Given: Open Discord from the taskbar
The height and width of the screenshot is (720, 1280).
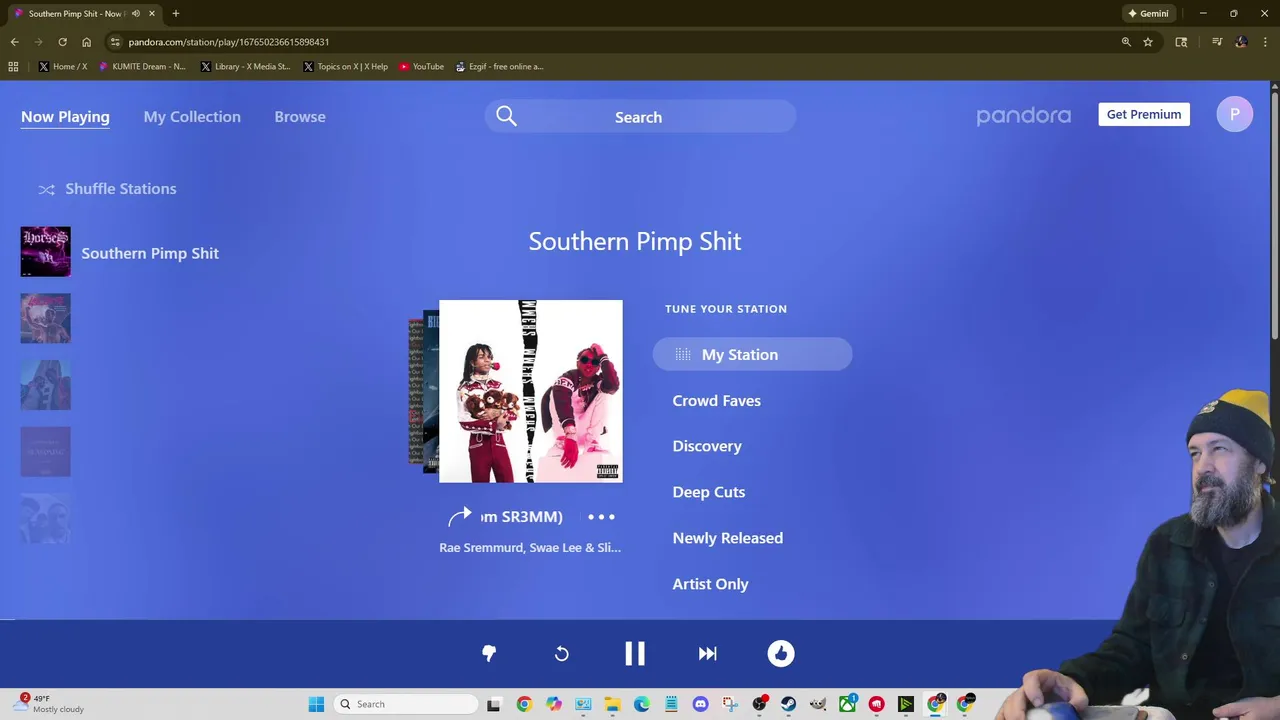Looking at the screenshot, I should click(x=700, y=704).
